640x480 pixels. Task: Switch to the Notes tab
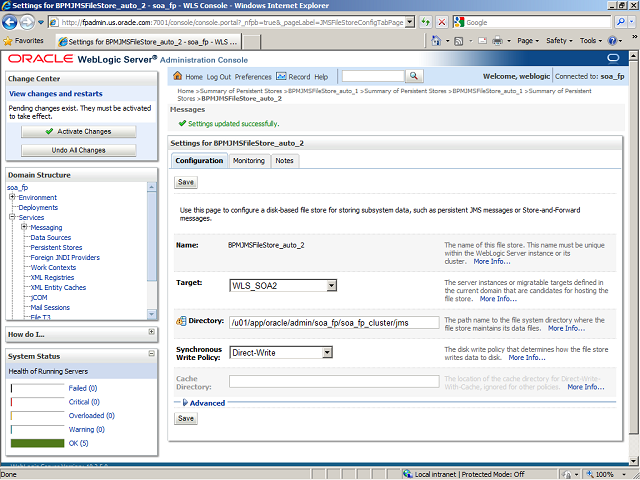click(x=284, y=160)
